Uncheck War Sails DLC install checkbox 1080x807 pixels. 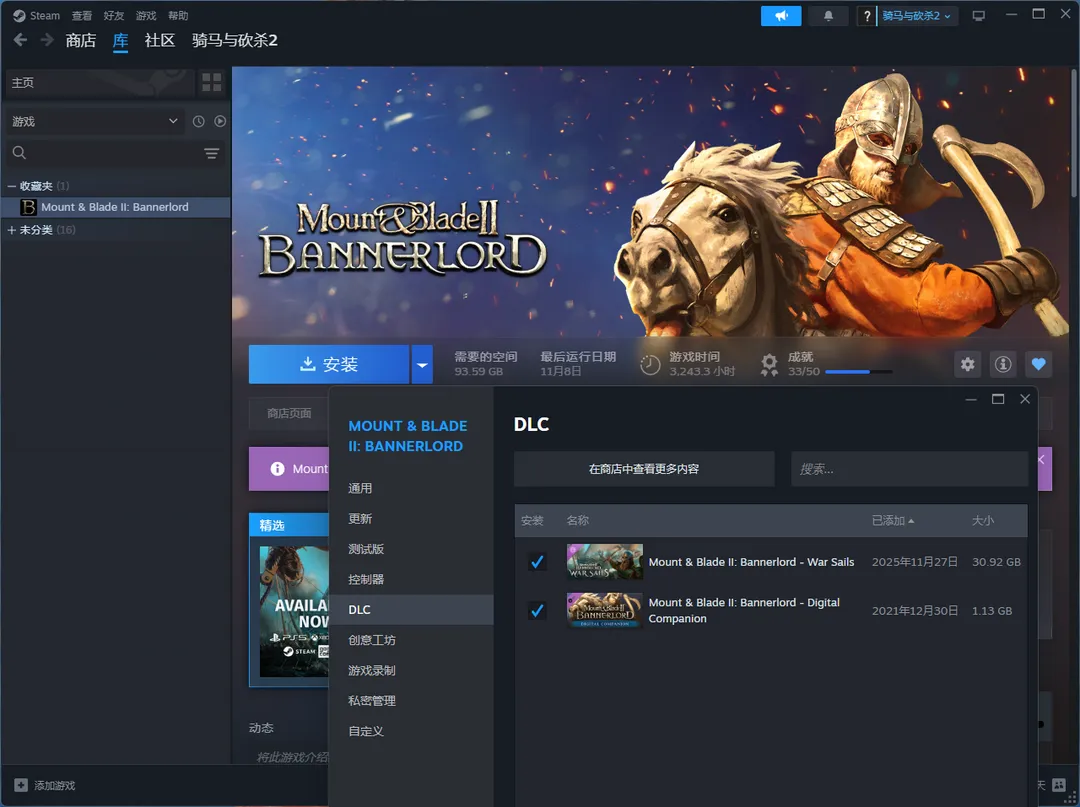[x=537, y=562]
